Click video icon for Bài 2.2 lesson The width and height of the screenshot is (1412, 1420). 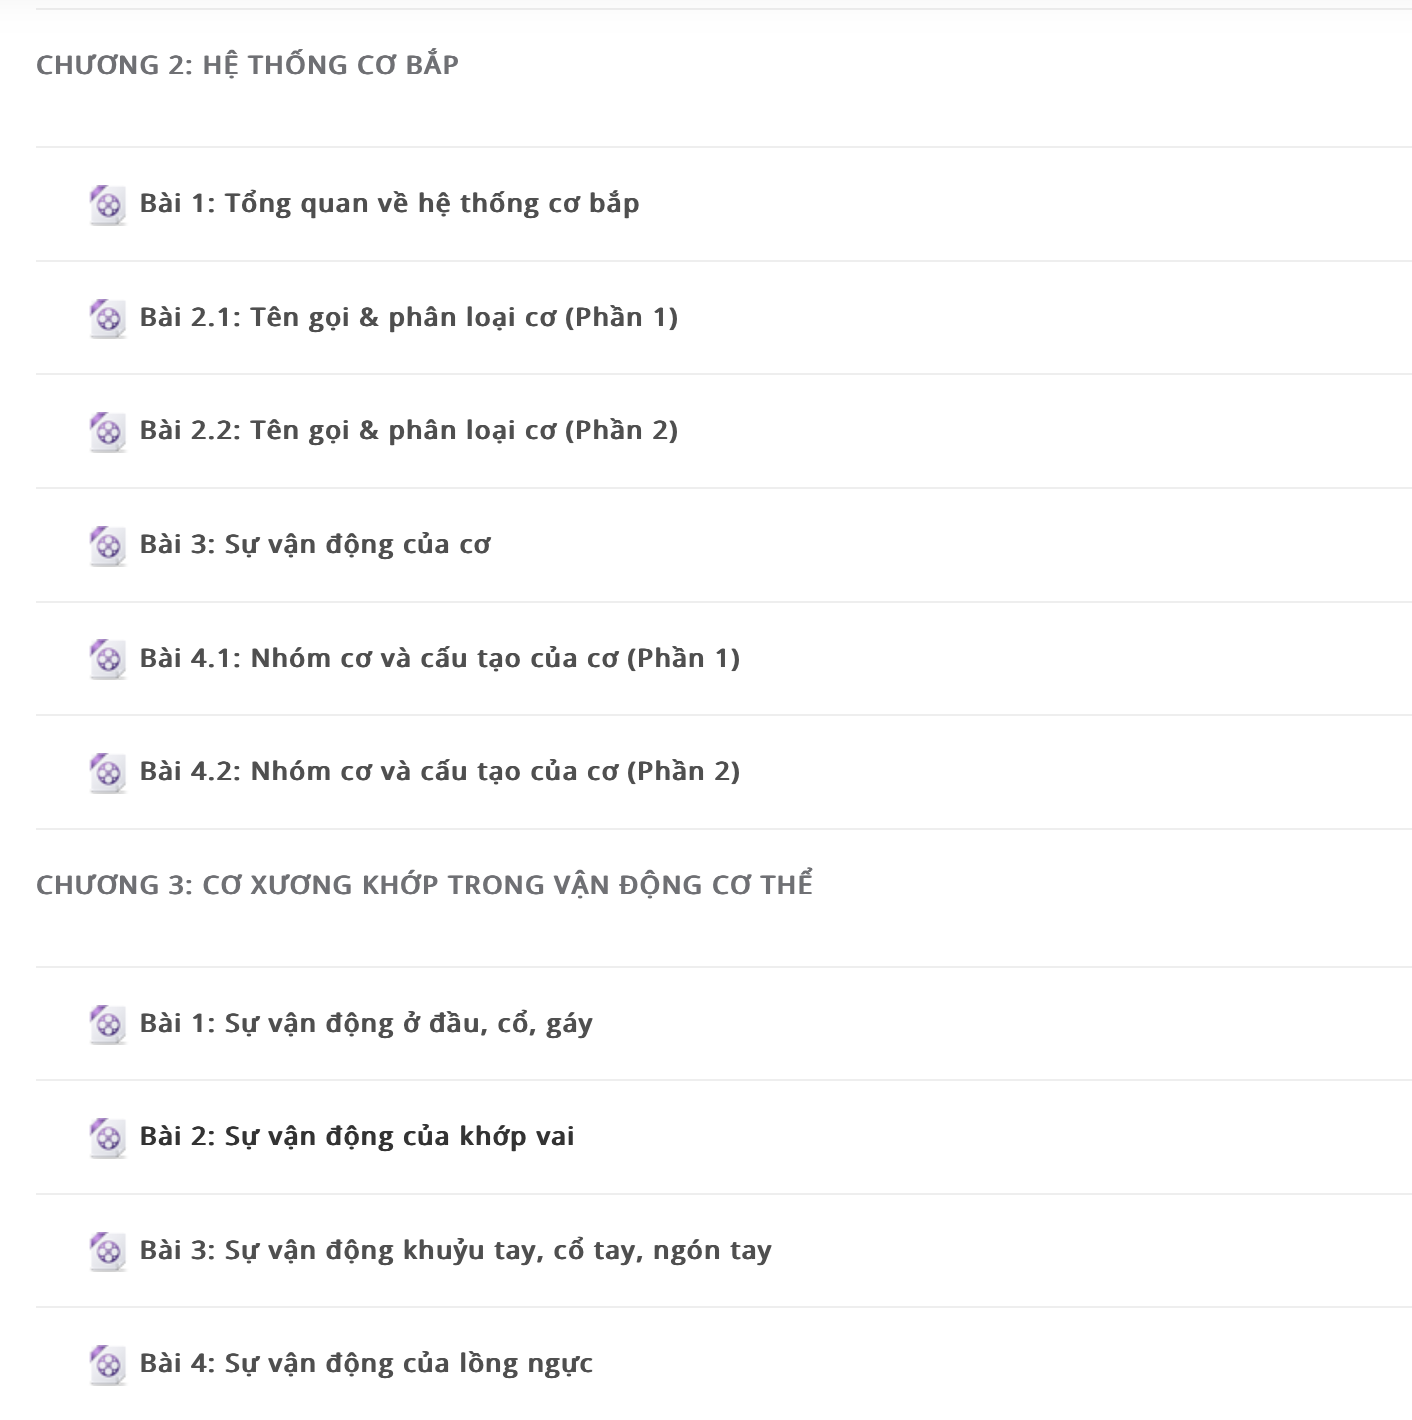click(x=107, y=432)
